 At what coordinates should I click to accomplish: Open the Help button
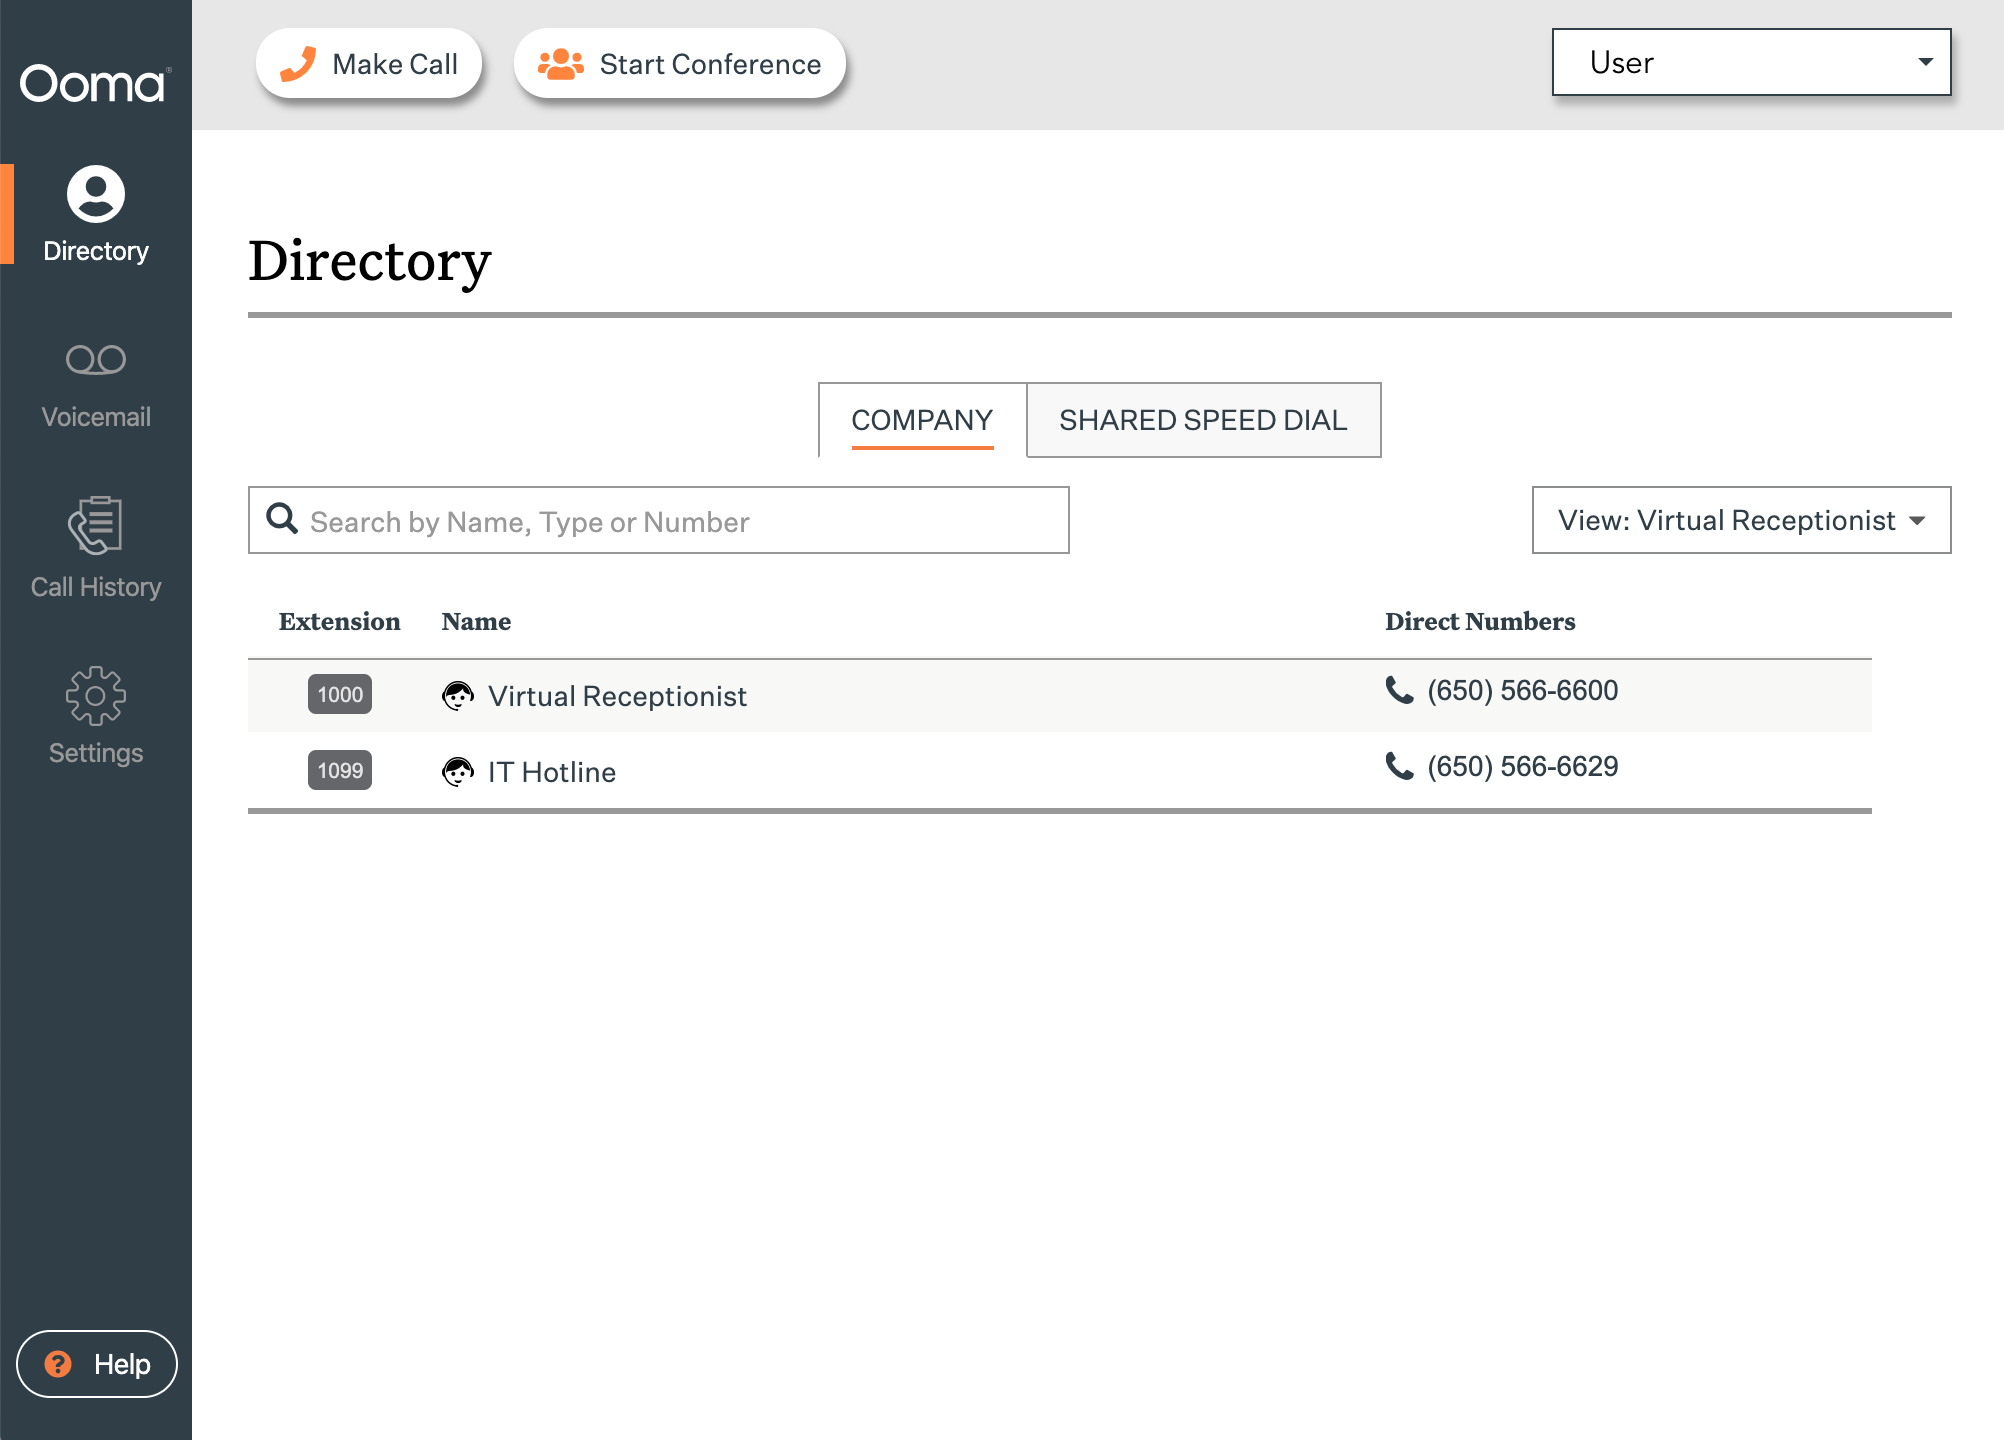(97, 1364)
